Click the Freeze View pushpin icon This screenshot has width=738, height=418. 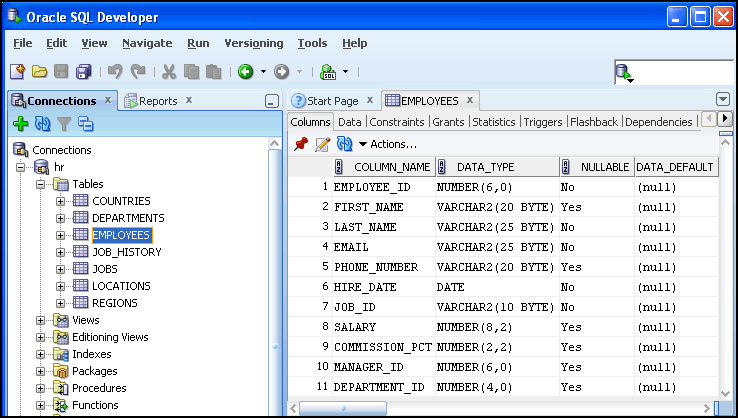pyautogui.click(x=300, y=144)
